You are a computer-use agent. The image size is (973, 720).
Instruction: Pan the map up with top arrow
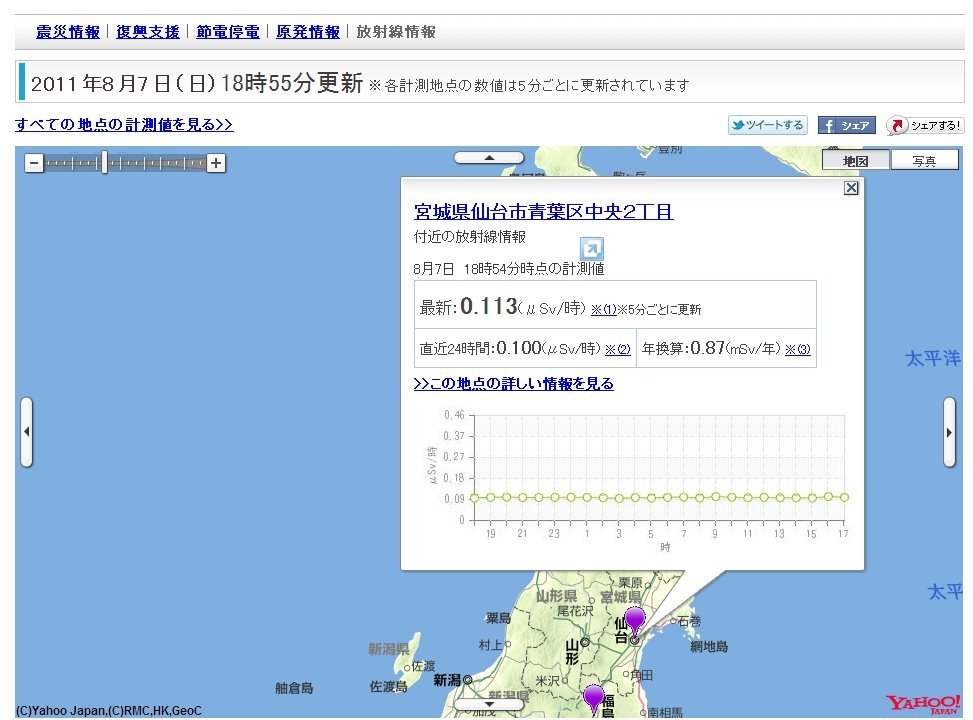pos(489,157)
